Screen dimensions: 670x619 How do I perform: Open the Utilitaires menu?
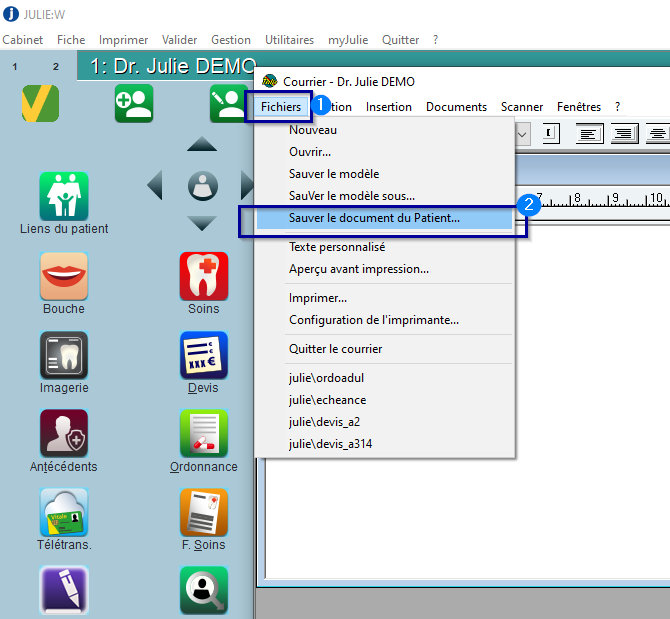[289, 40]
